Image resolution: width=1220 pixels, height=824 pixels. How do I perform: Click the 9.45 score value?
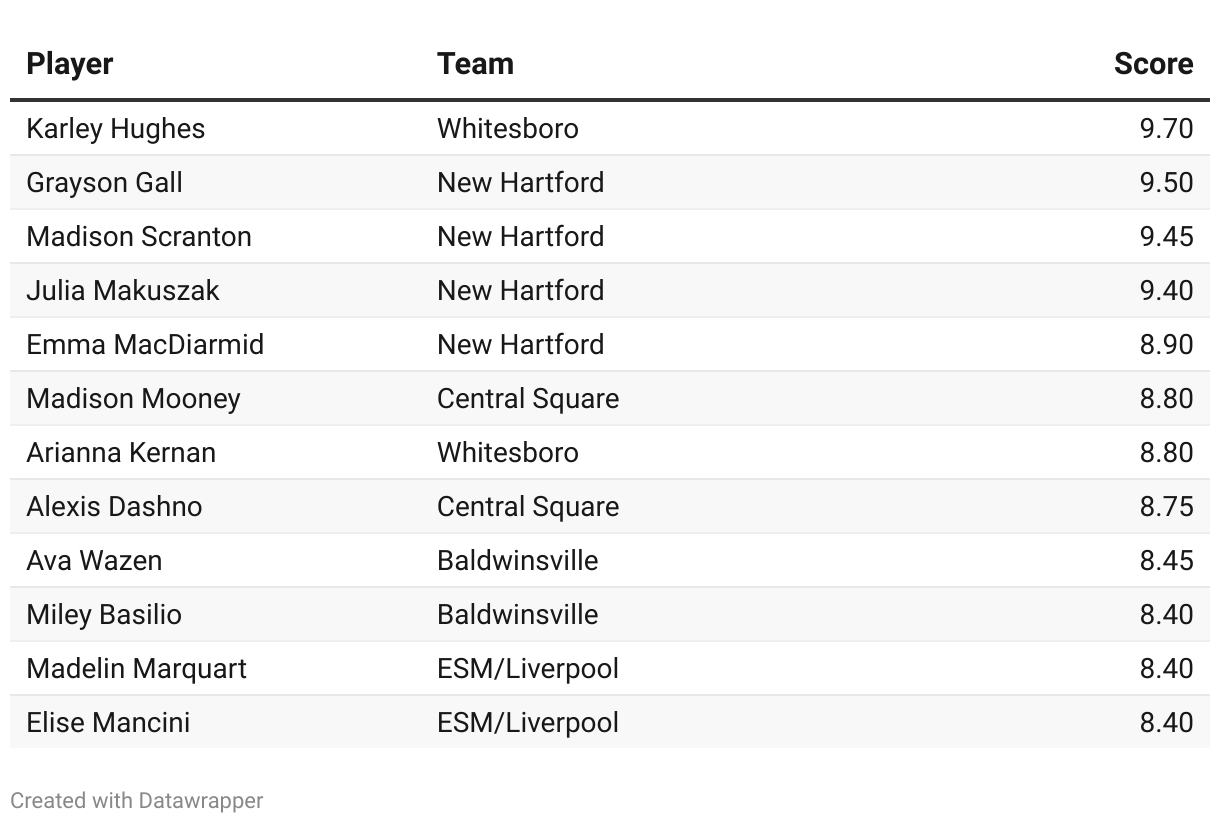pos(1166,237)
